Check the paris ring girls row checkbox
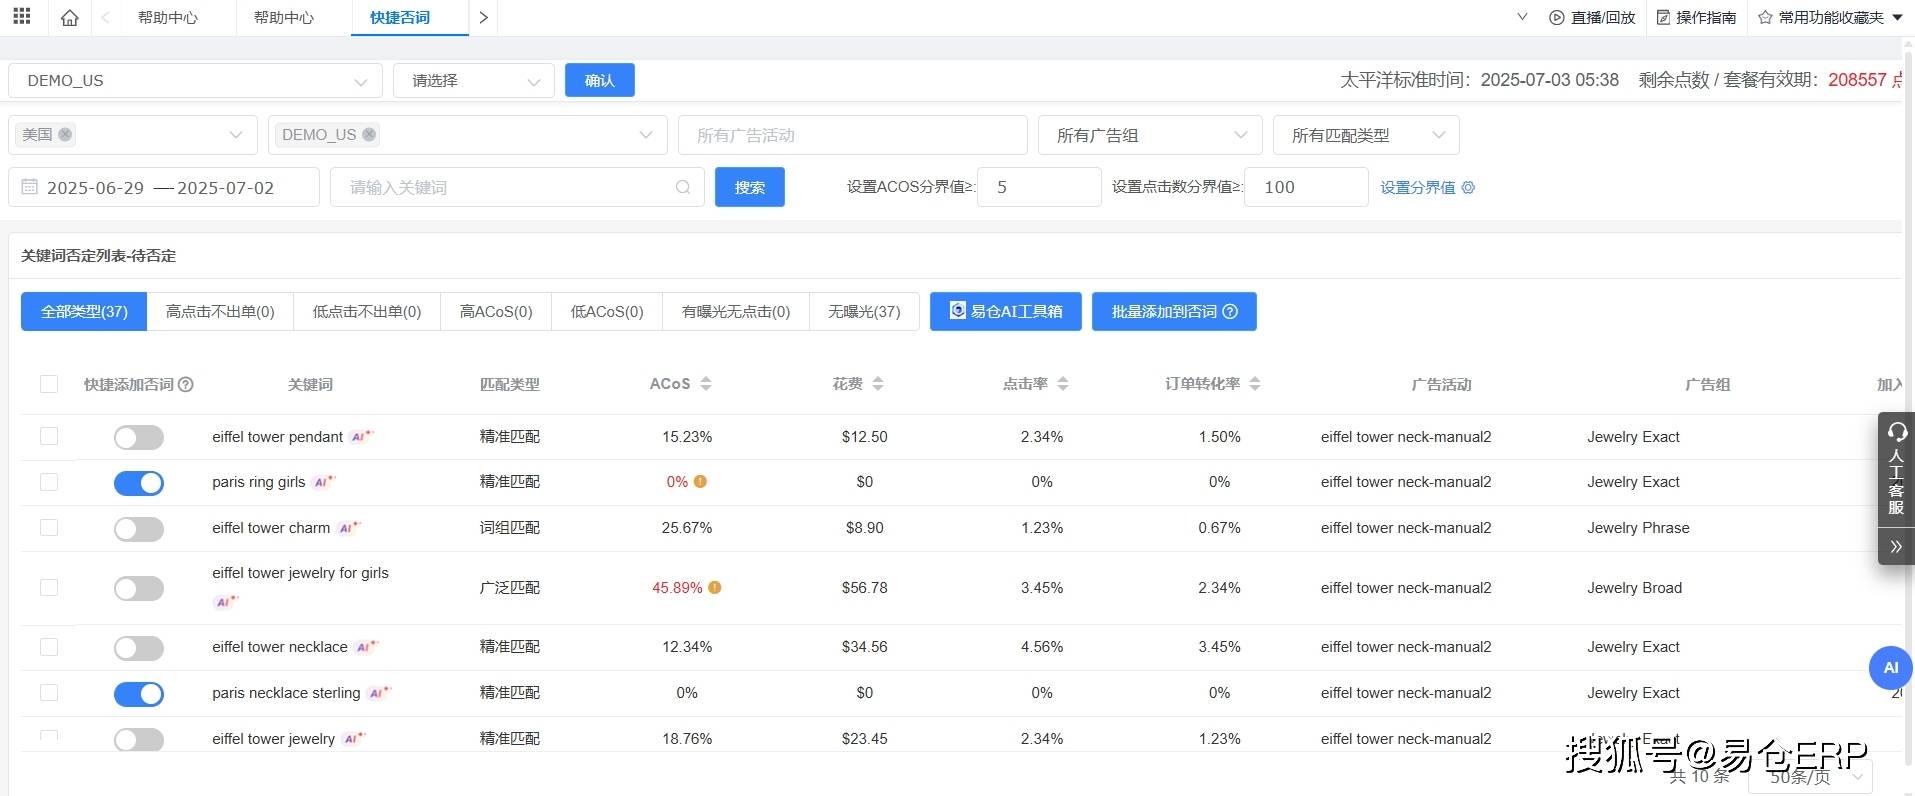1915x796 pixels. coord(49,482)
